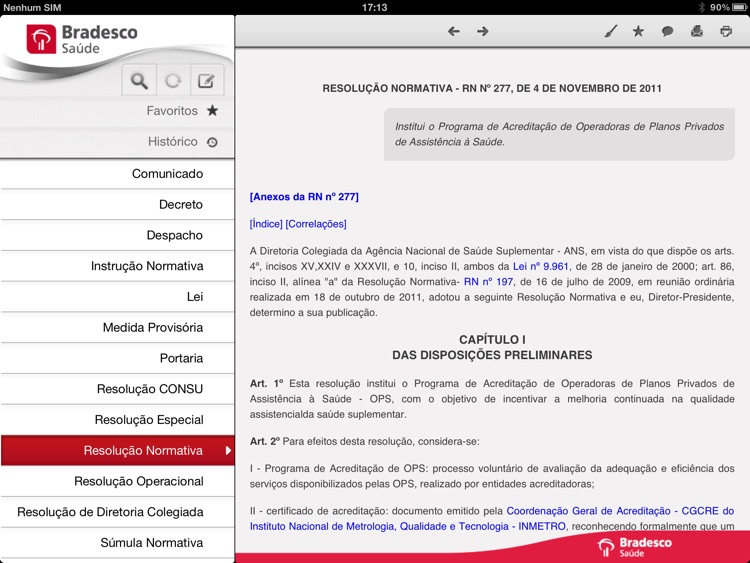The width and height of the screenshot is (750, 563).
Task: Tap the search magnifier icon
Action: pos(139,80)
